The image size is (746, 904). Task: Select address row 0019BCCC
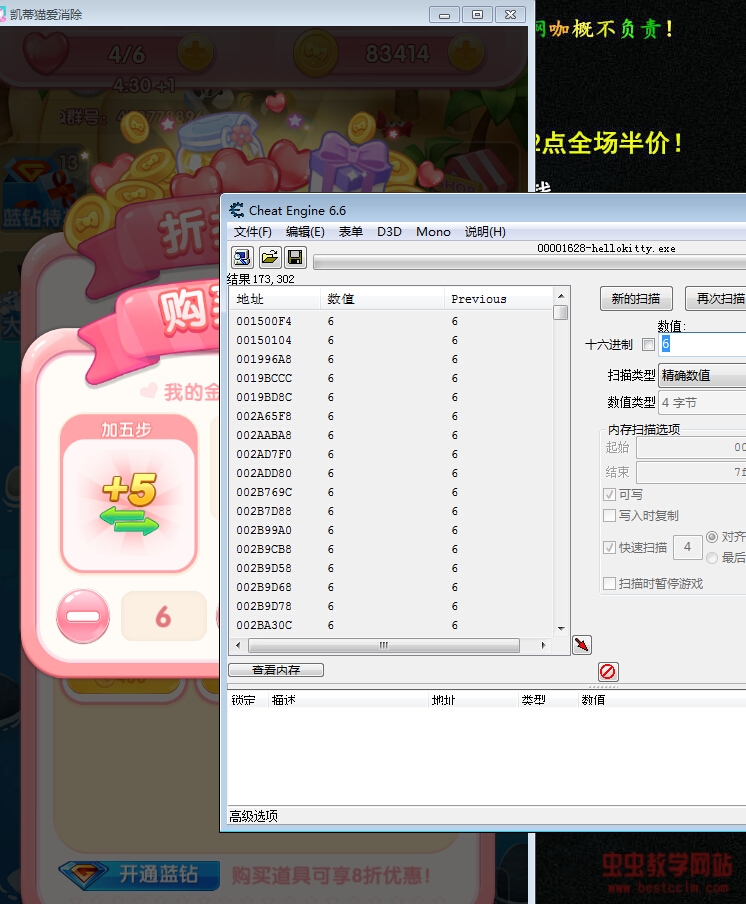coord(391,378)
